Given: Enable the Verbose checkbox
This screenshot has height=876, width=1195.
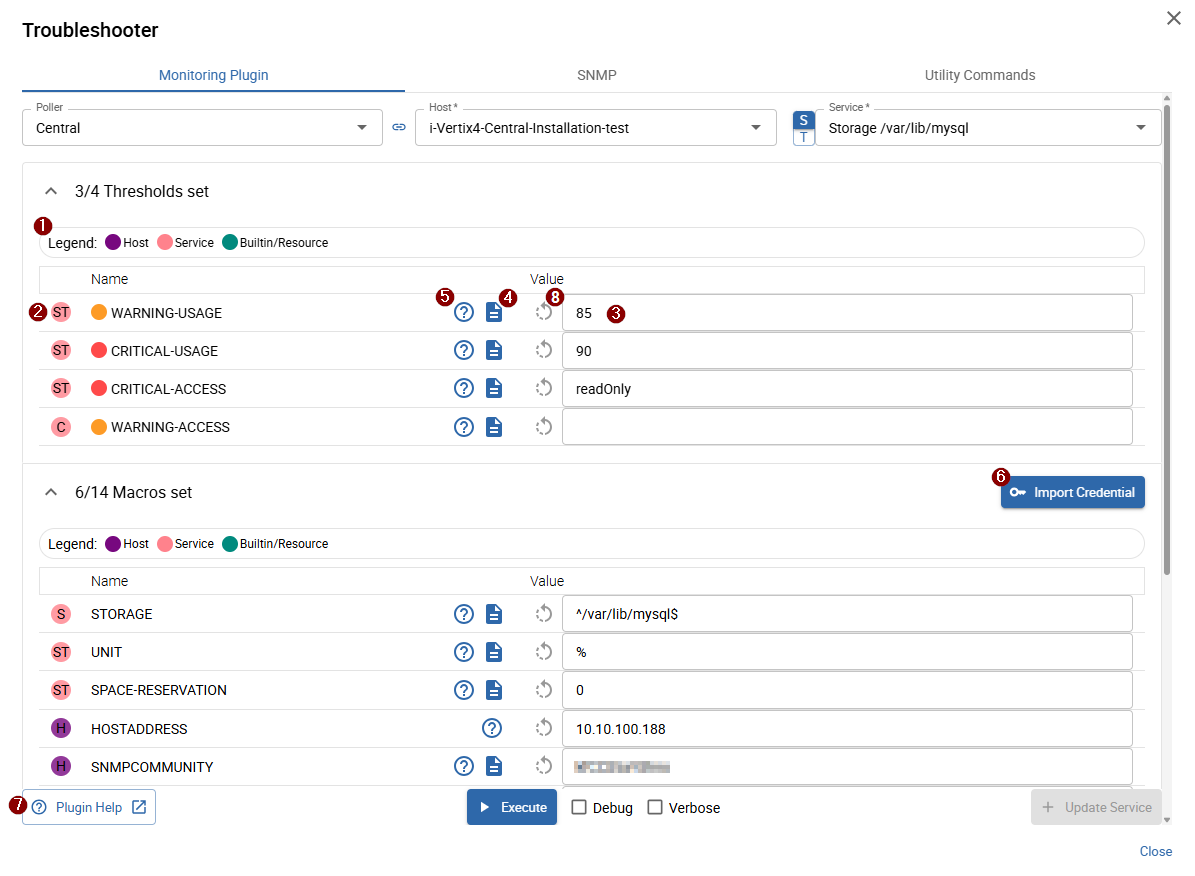Looking at the screenshot, I should 655,808.
